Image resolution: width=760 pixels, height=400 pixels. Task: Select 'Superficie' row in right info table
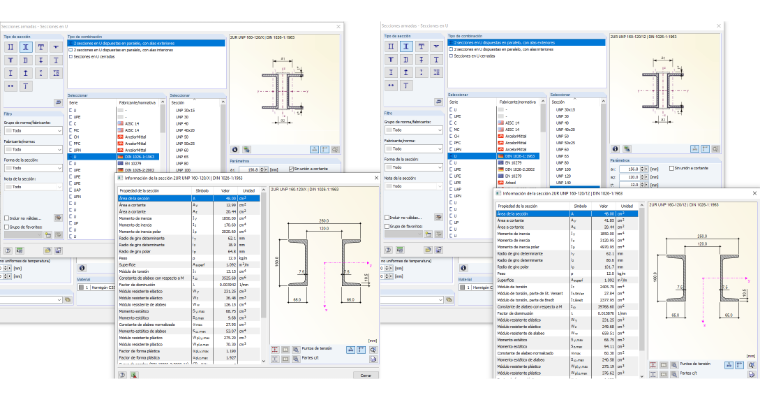pos(567,280)
